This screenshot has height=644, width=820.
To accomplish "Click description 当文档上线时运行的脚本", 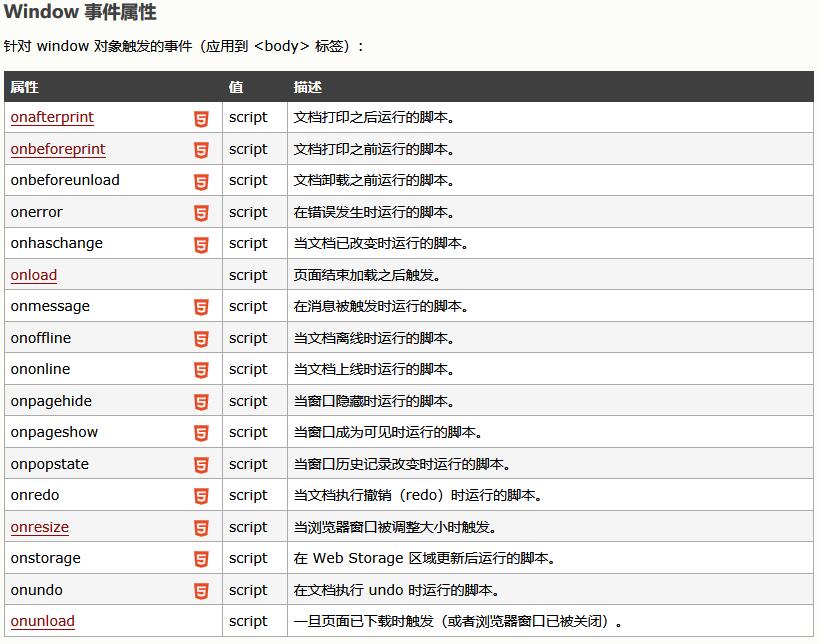I will pyautogui.click(x=374, y=369).
